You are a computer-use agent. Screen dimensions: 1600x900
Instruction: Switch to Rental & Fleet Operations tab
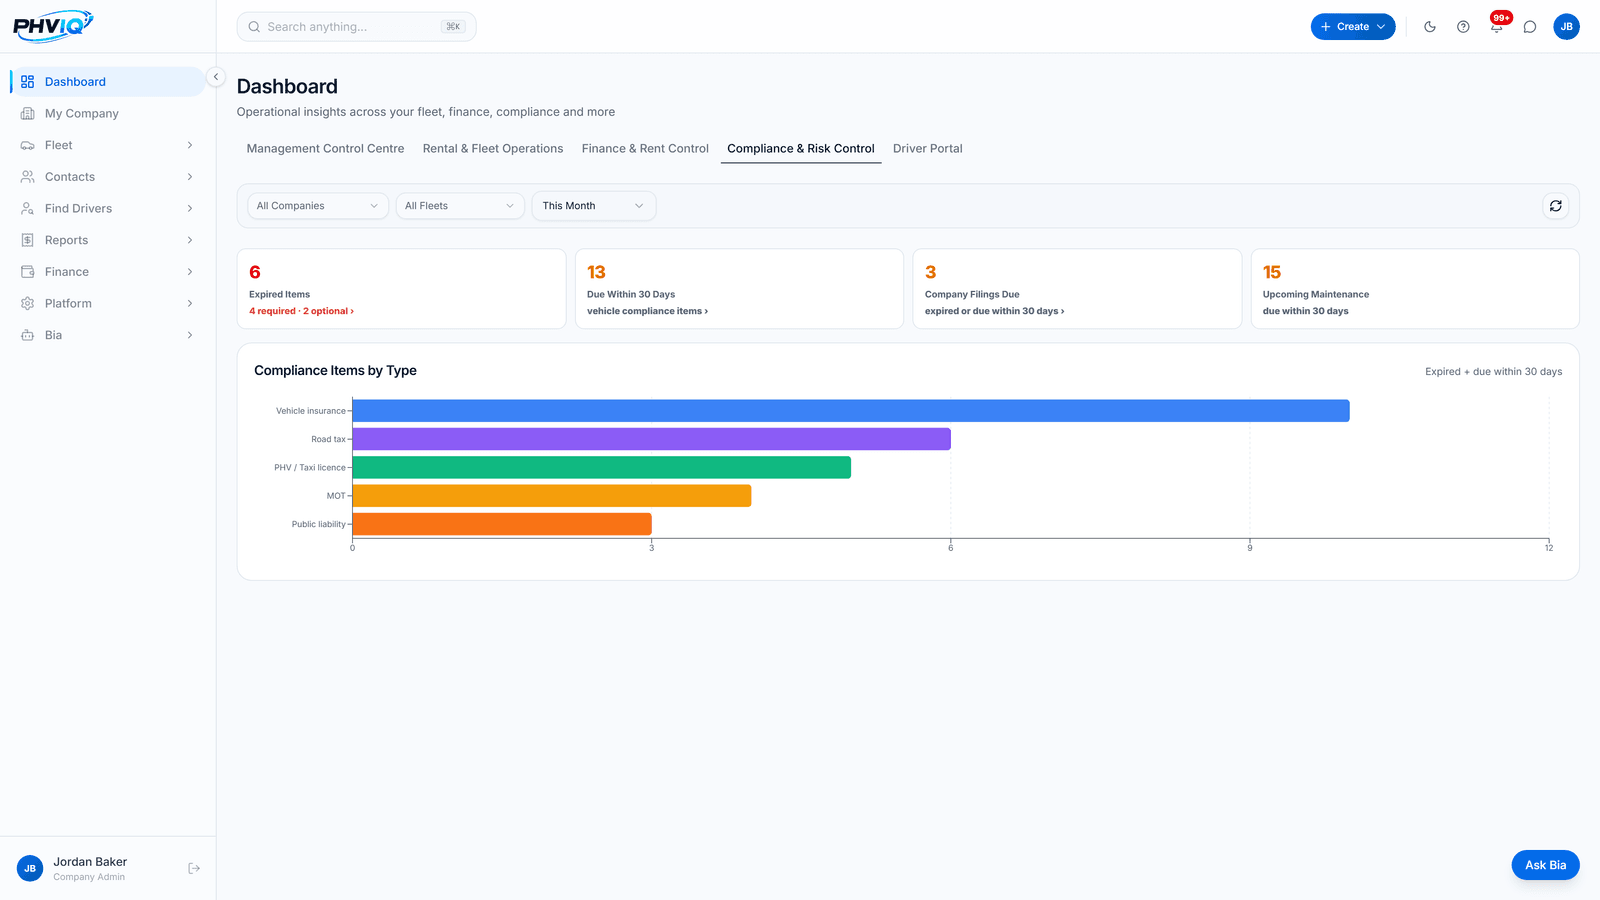tap(493, 149)
